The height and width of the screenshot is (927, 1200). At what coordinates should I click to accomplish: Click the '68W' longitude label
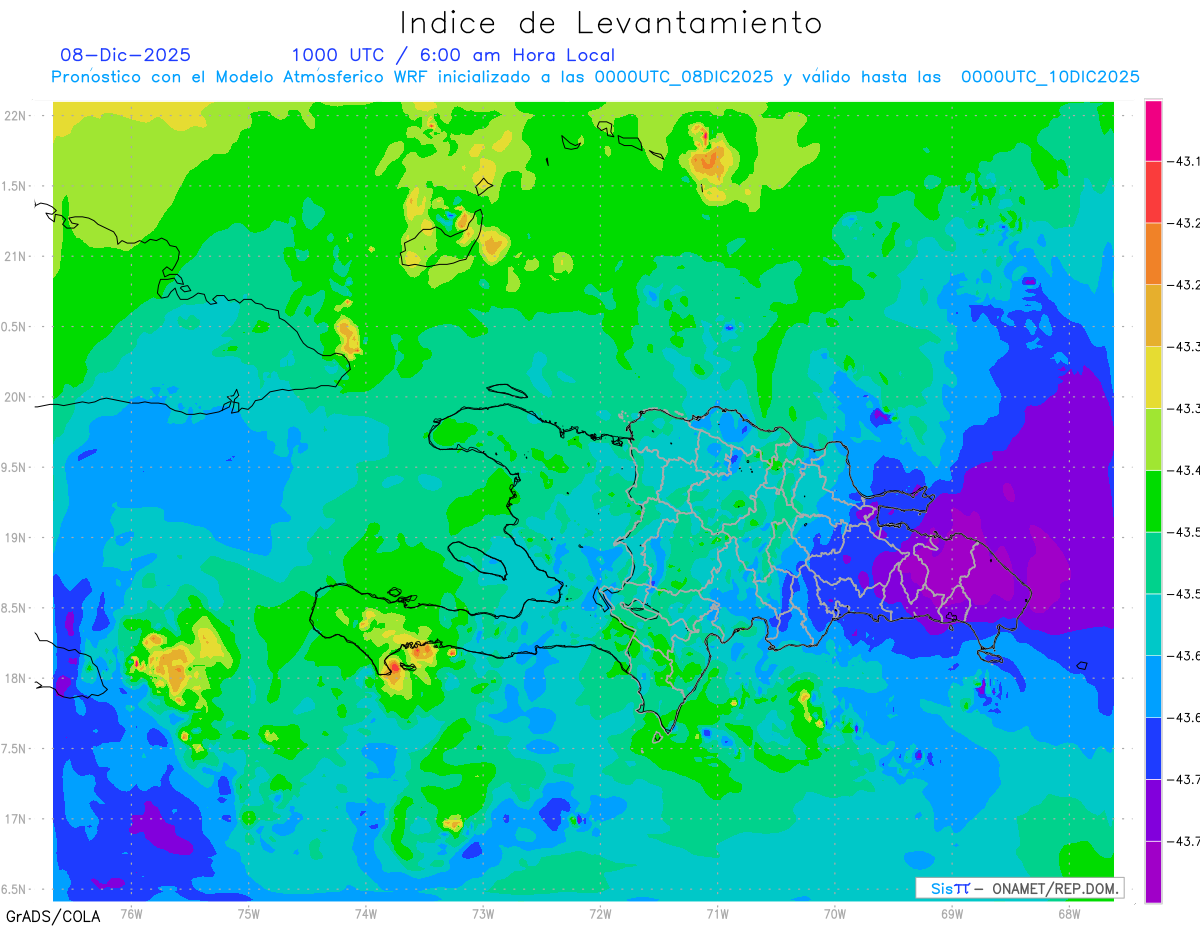coord(1068,913)
